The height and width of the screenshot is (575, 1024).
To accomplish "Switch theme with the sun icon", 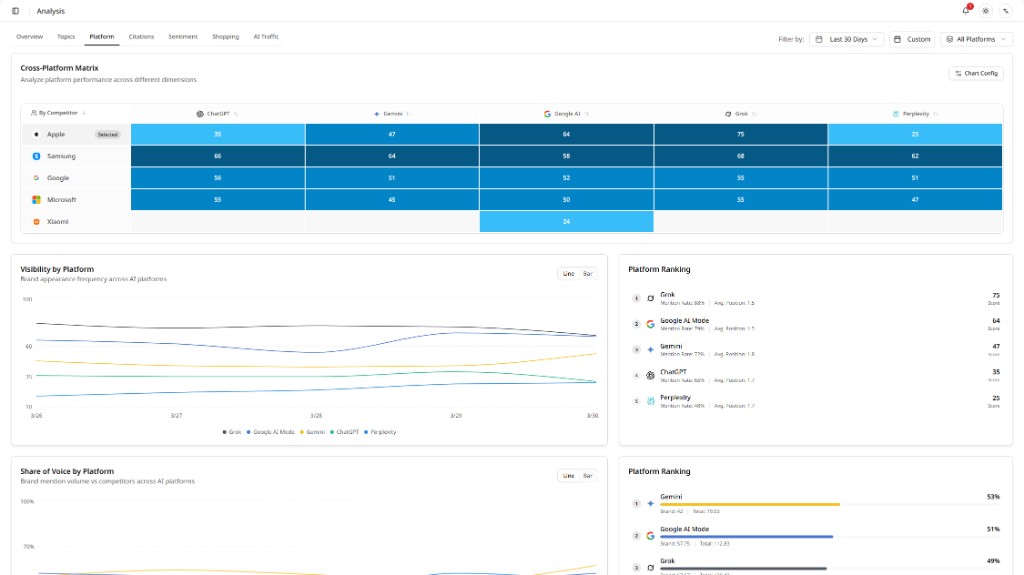I will click(985, 11).
